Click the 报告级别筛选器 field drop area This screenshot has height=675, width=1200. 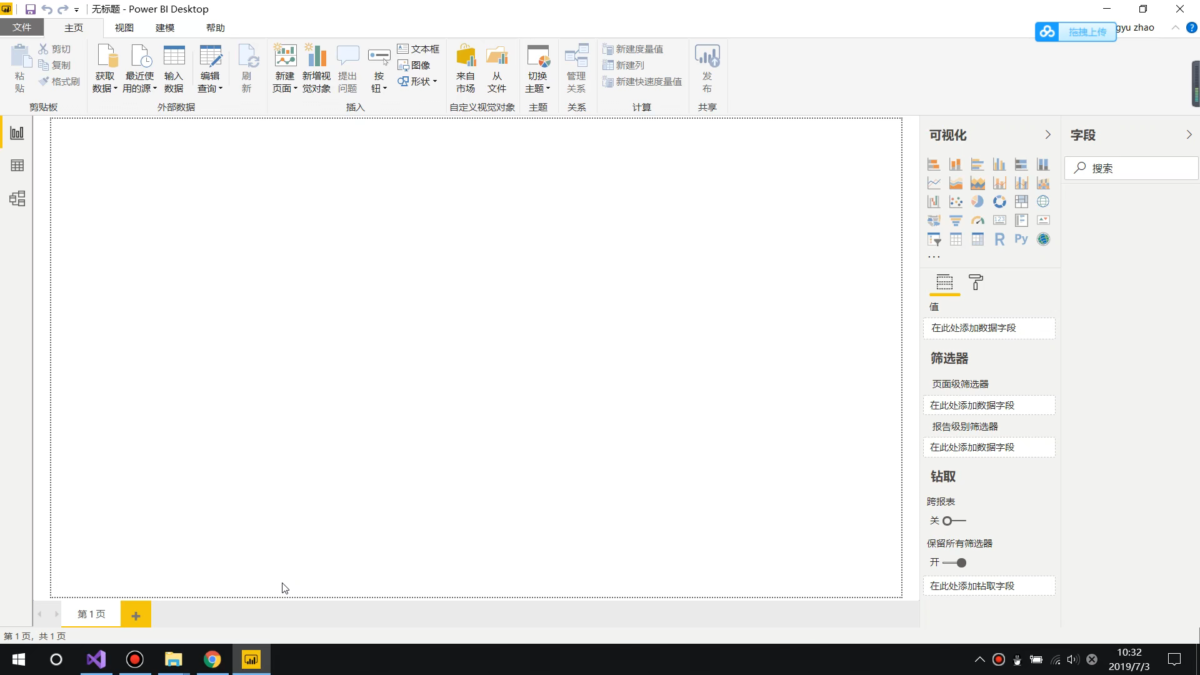[x=989, y=448]
